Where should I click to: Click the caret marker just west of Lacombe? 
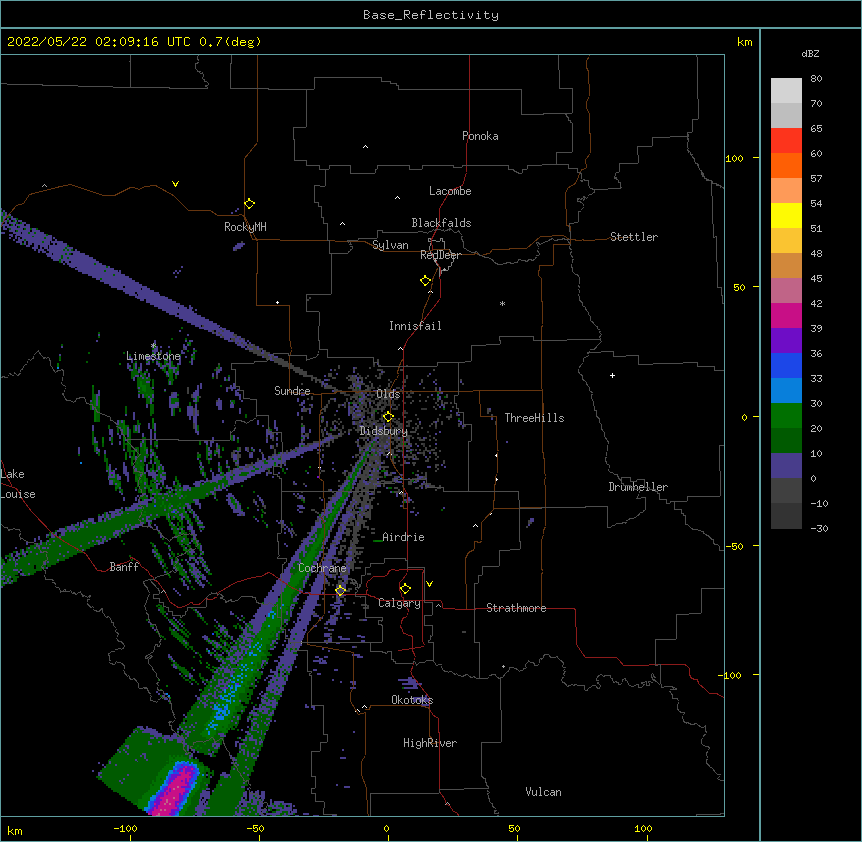(397, 198)
